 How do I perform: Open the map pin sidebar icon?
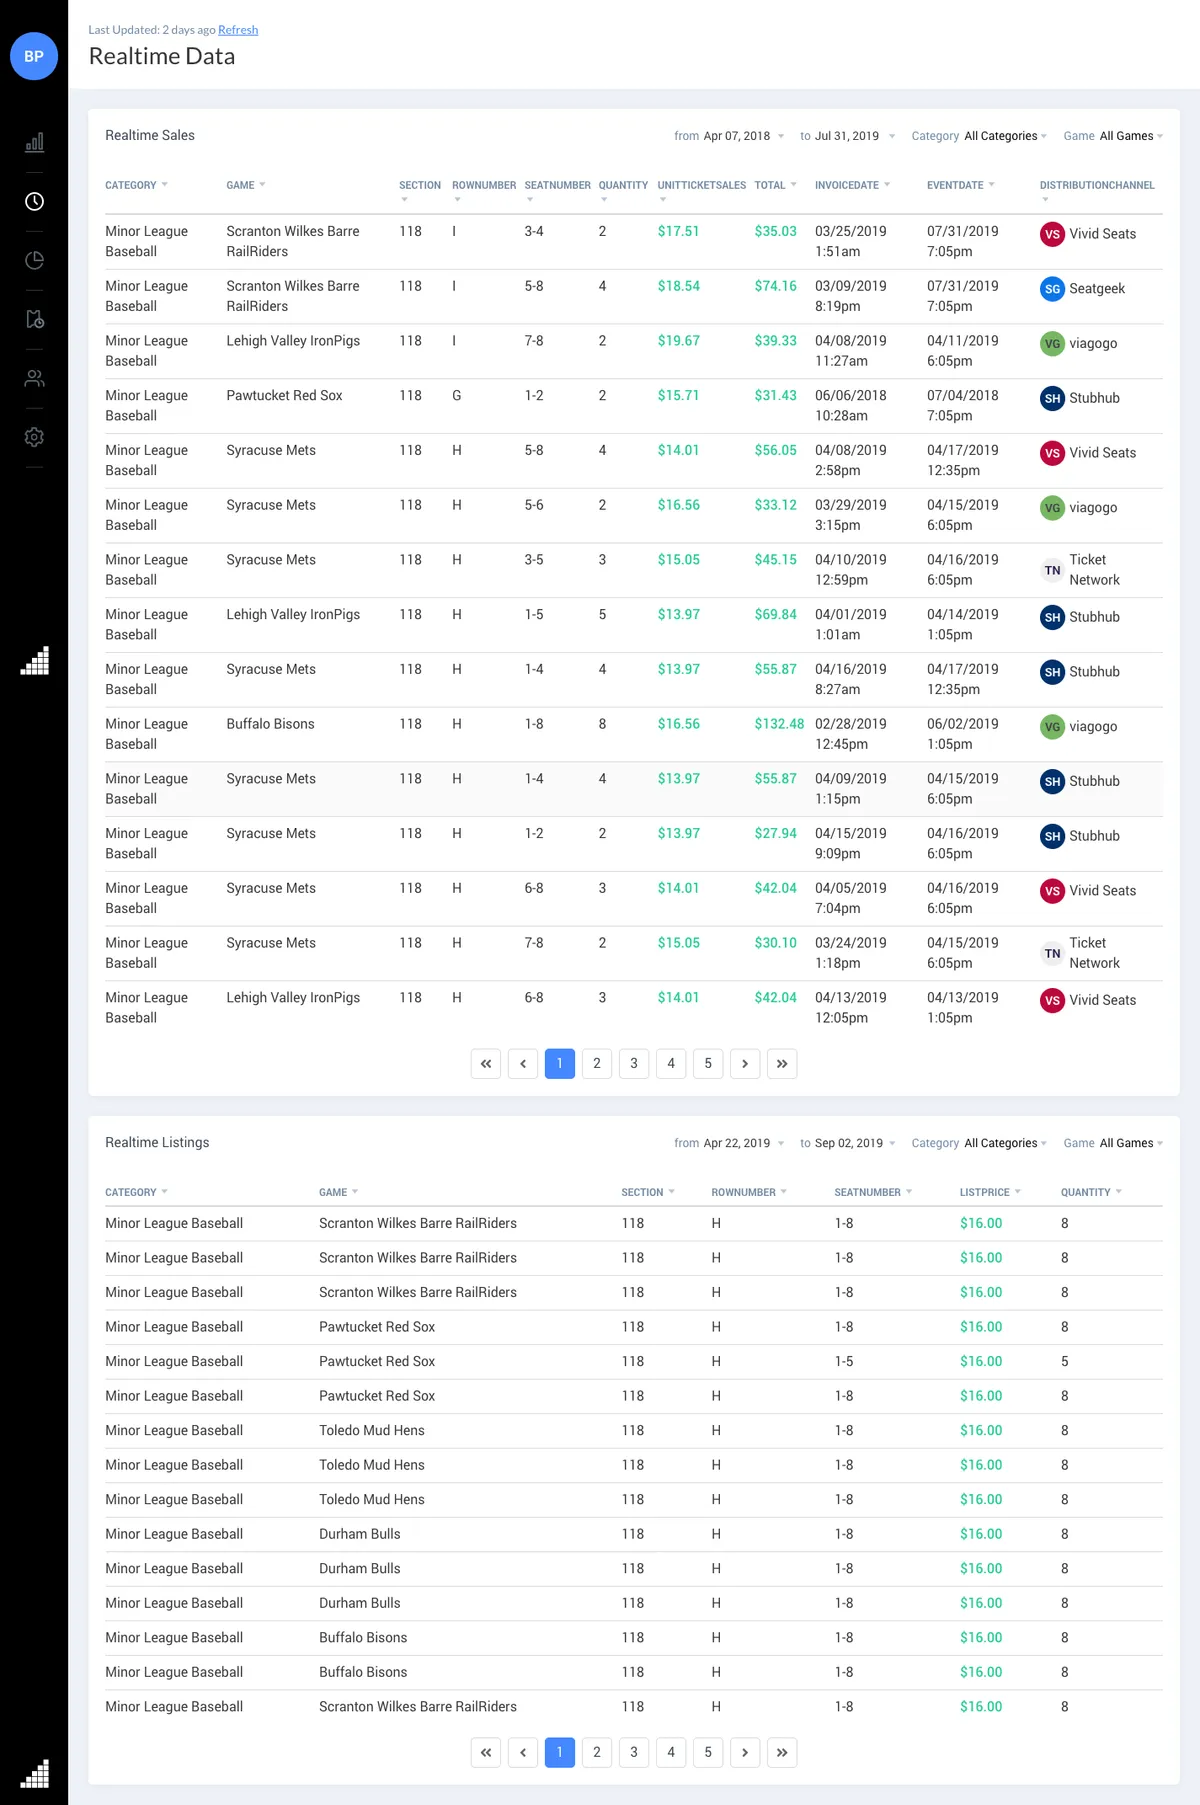34,320
